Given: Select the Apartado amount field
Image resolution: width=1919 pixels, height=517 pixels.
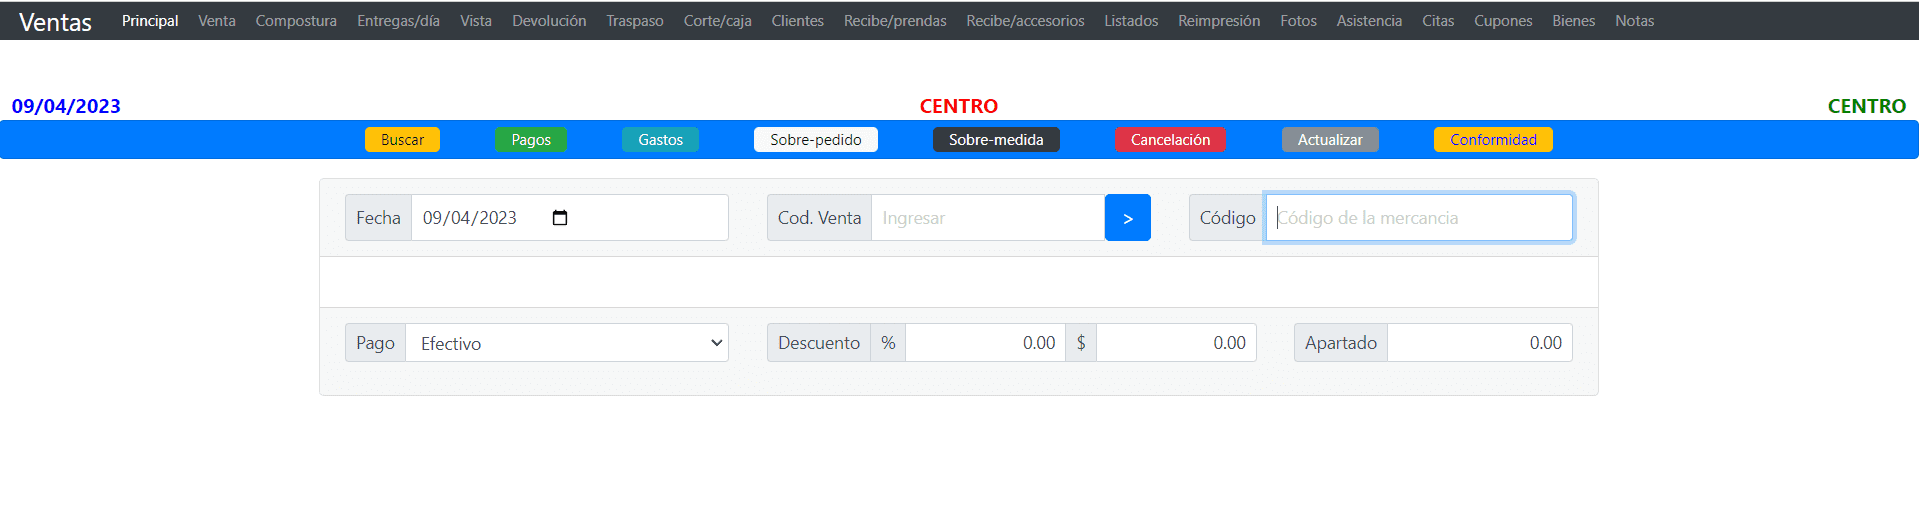Looking at the screenshot, I should 1478,343.
